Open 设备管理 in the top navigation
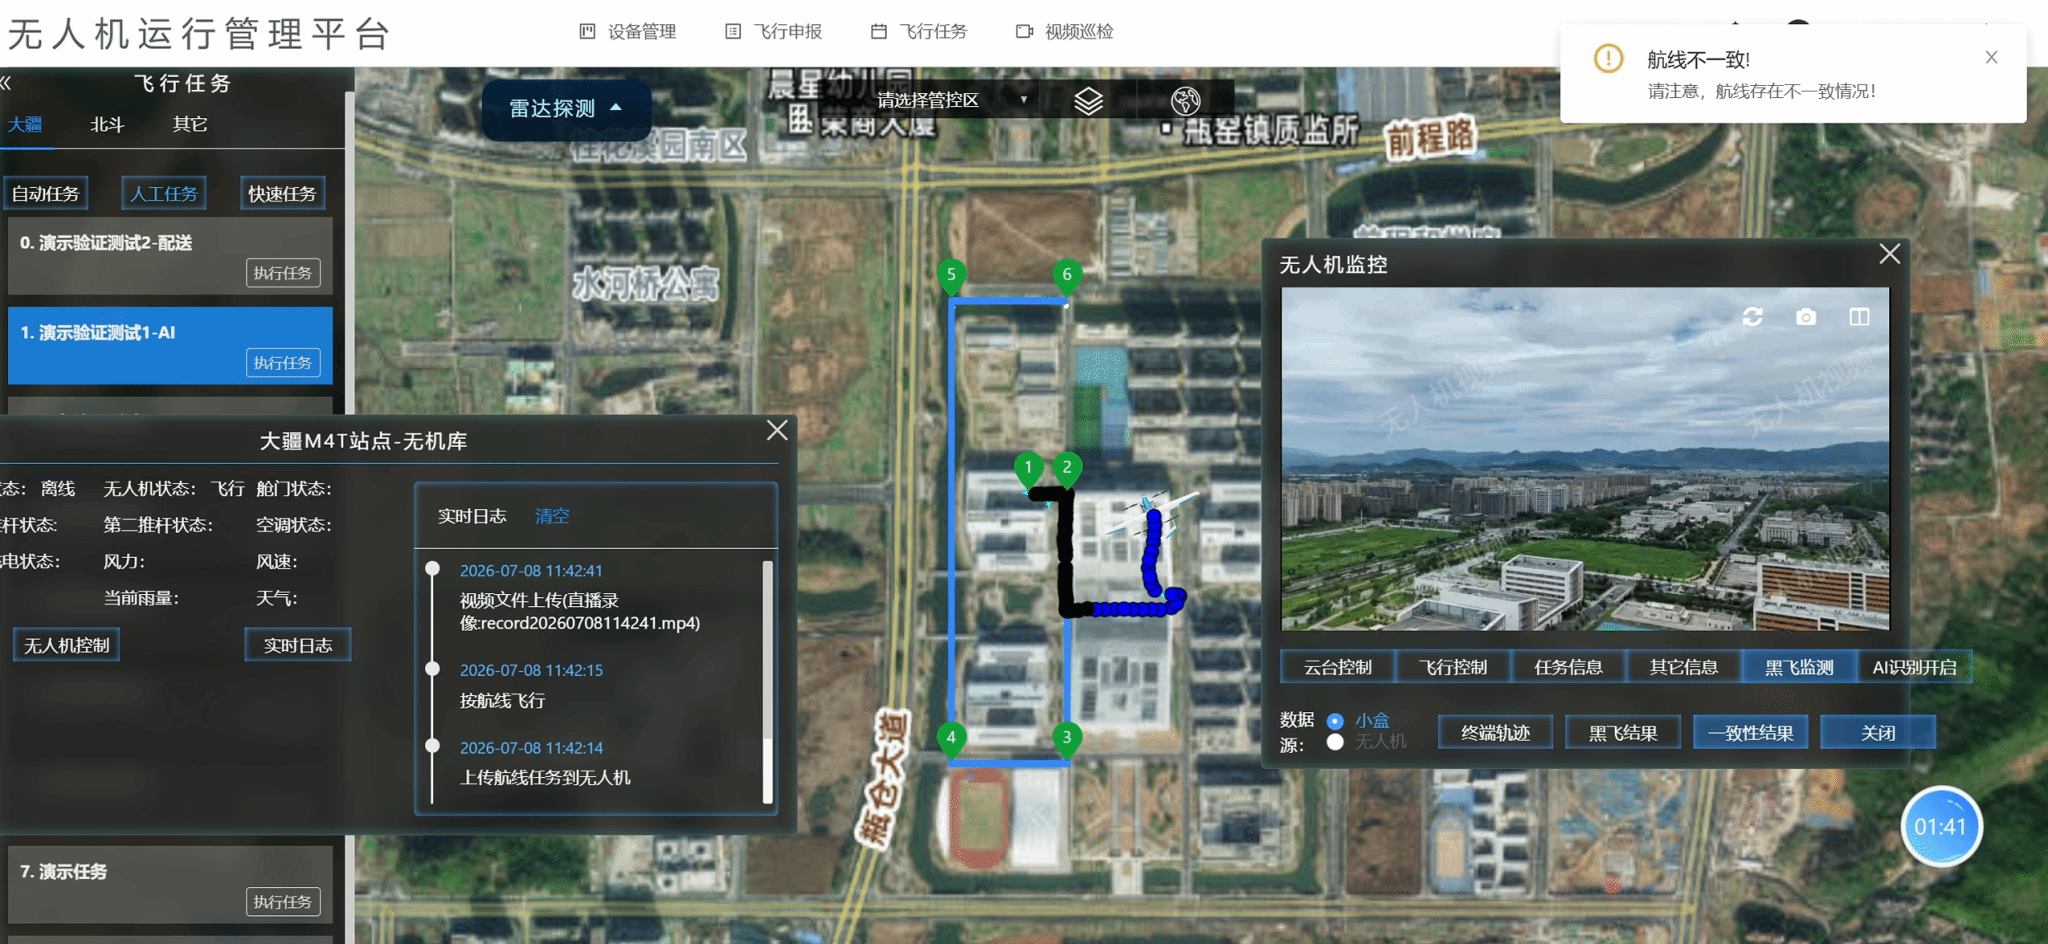Viewport: 2048px width, 944px height. [628, 32]
